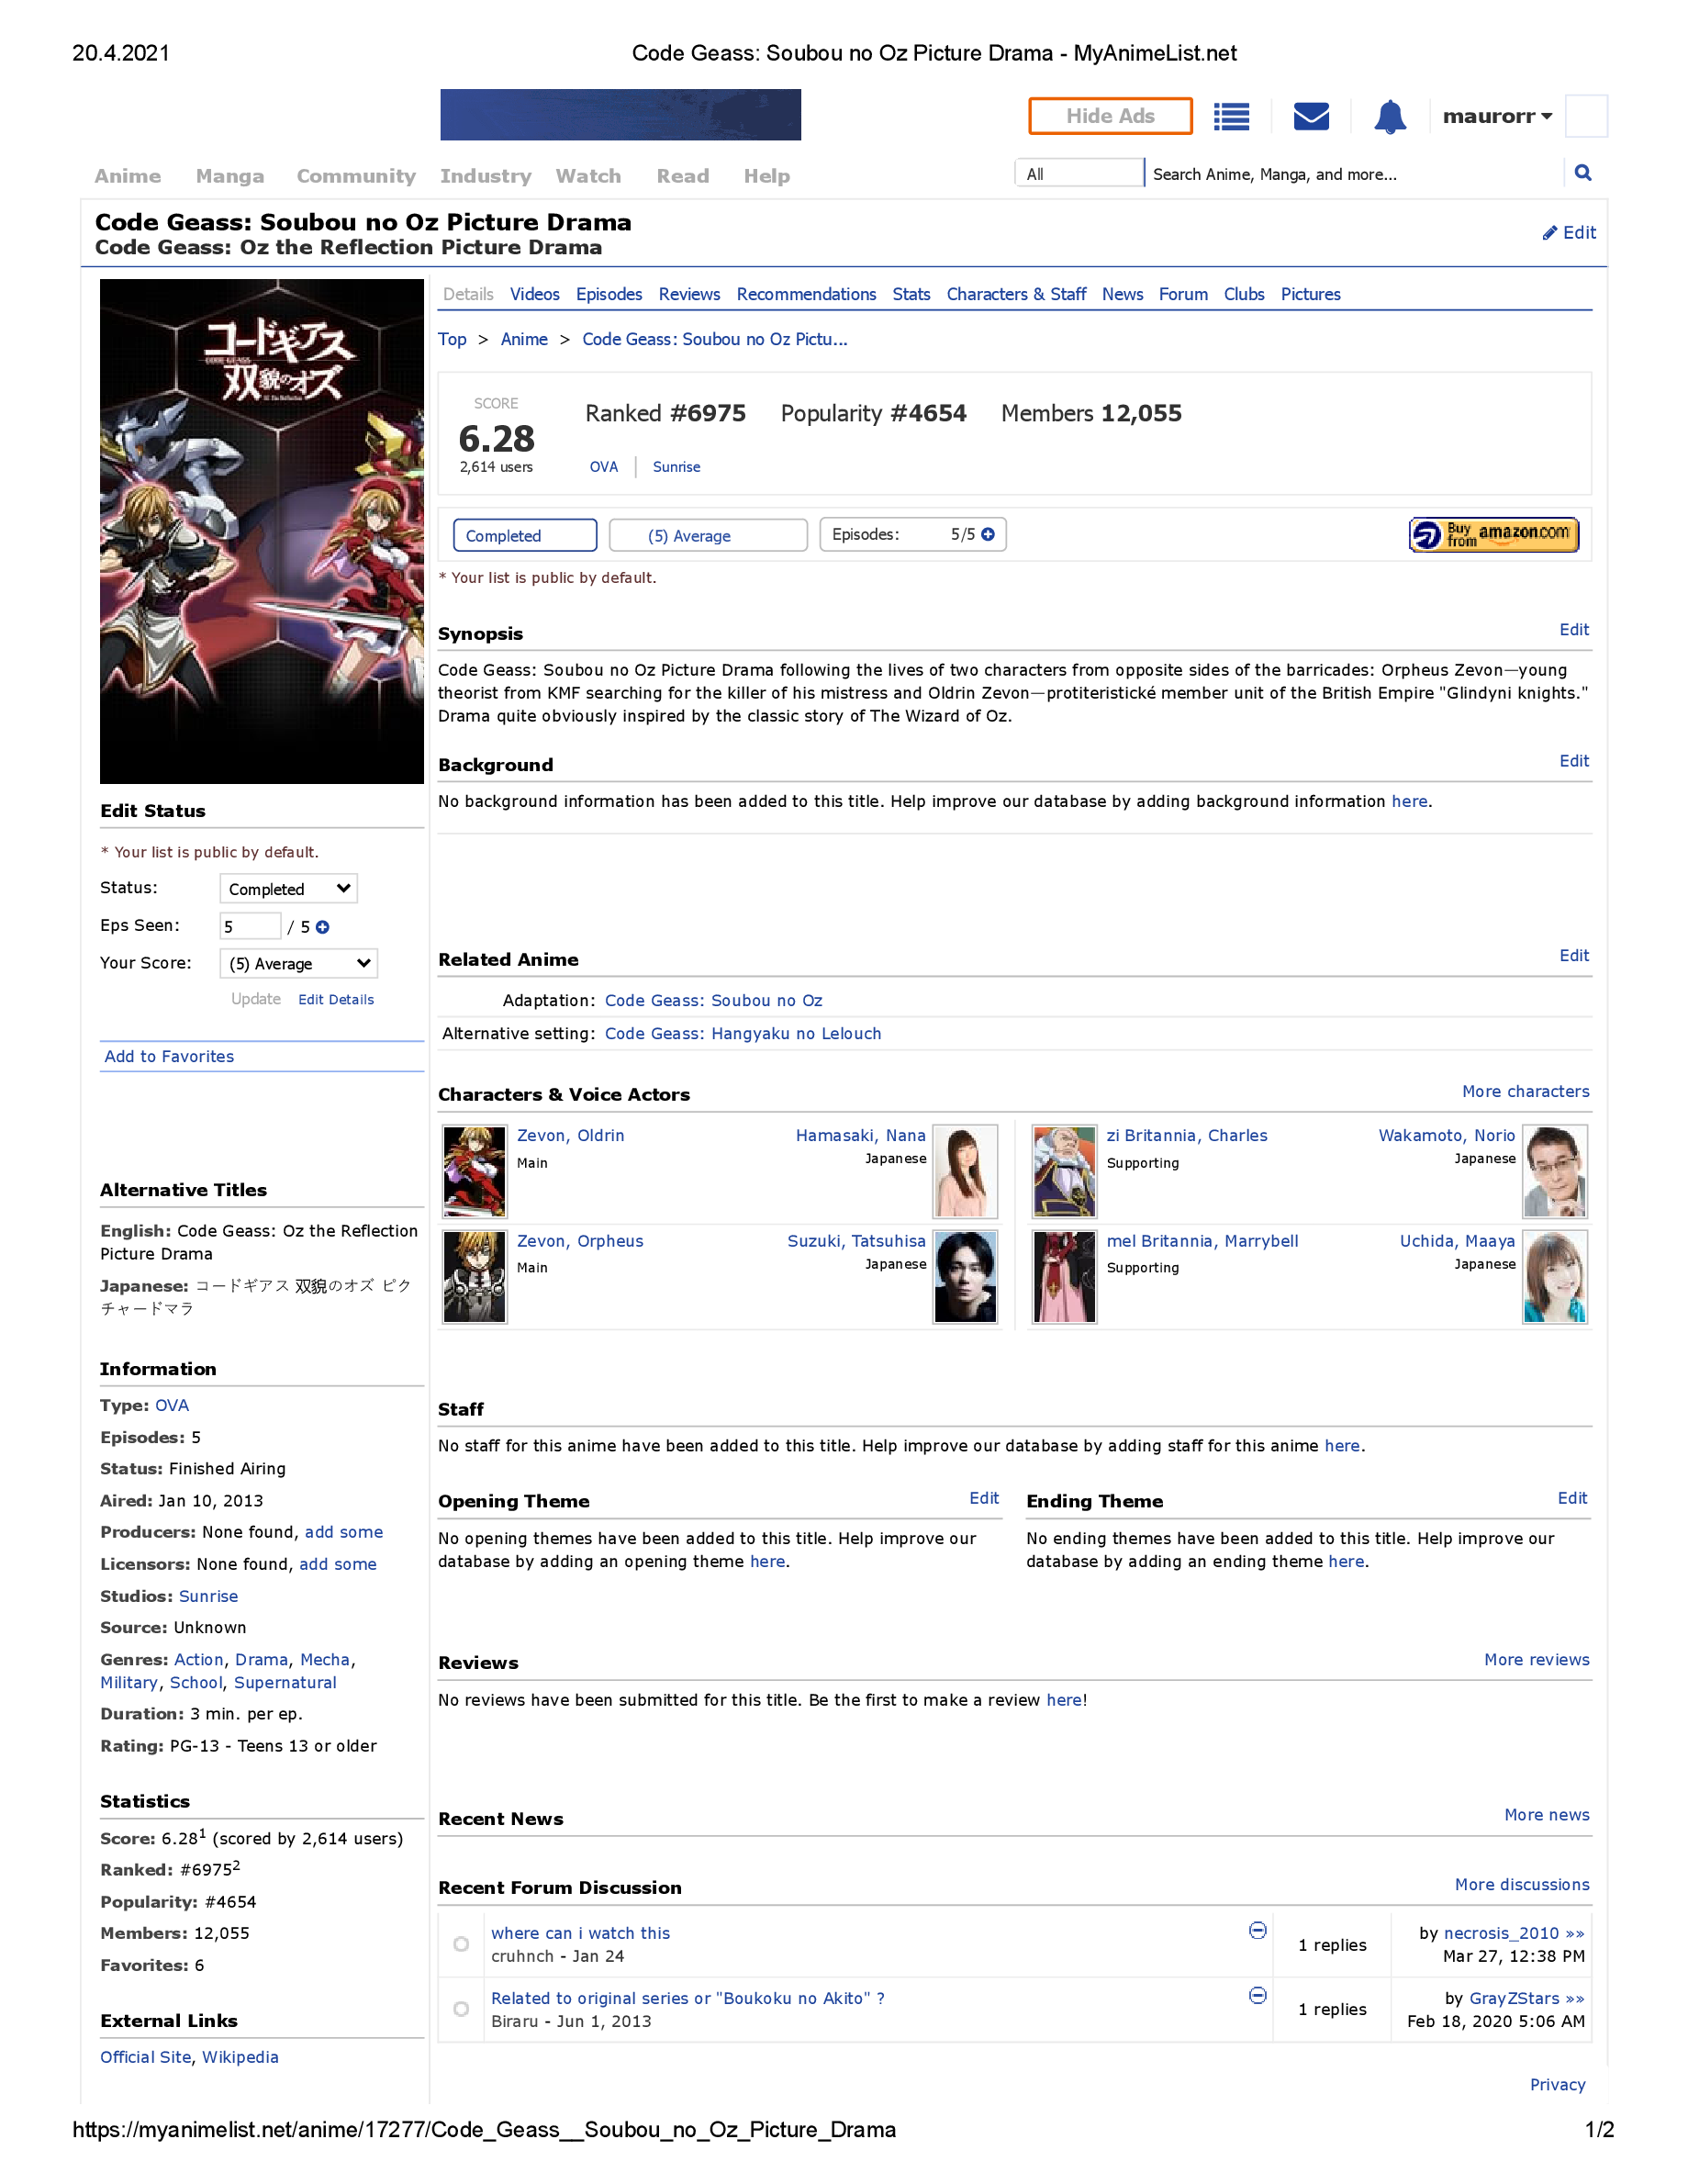Switch to the Characters & Staff tab
The width and height of the screenshot is (1688, 2184).
pyautogui.click(x=1016, y=294)
